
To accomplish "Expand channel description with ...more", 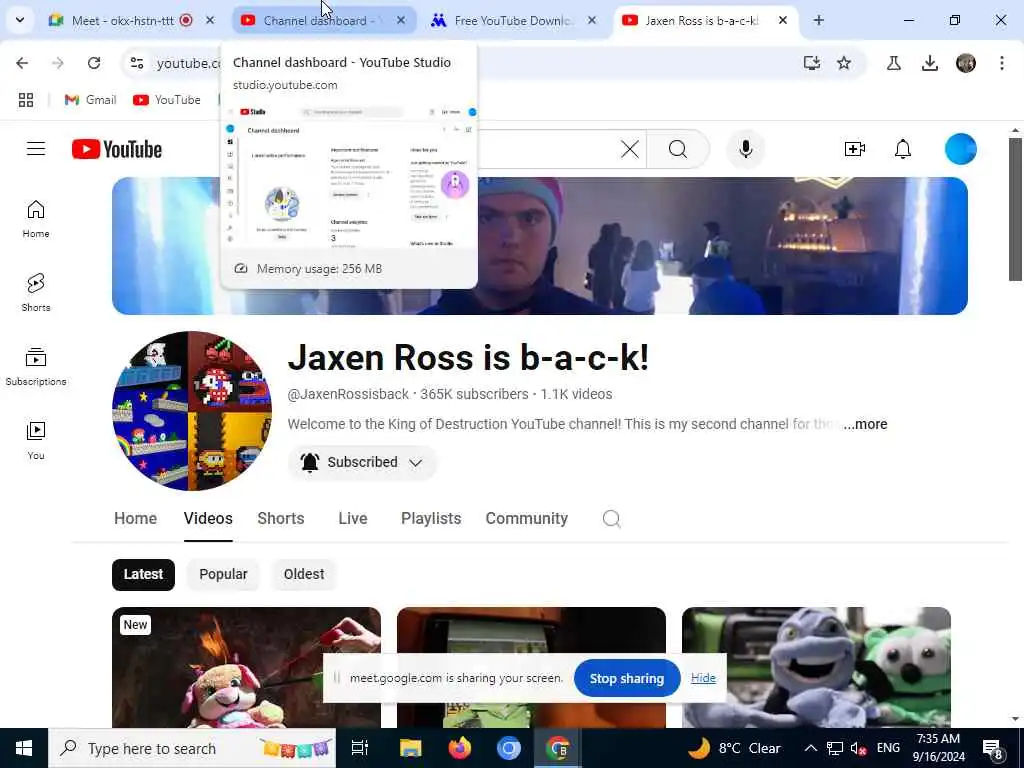I will coord(865,424).
